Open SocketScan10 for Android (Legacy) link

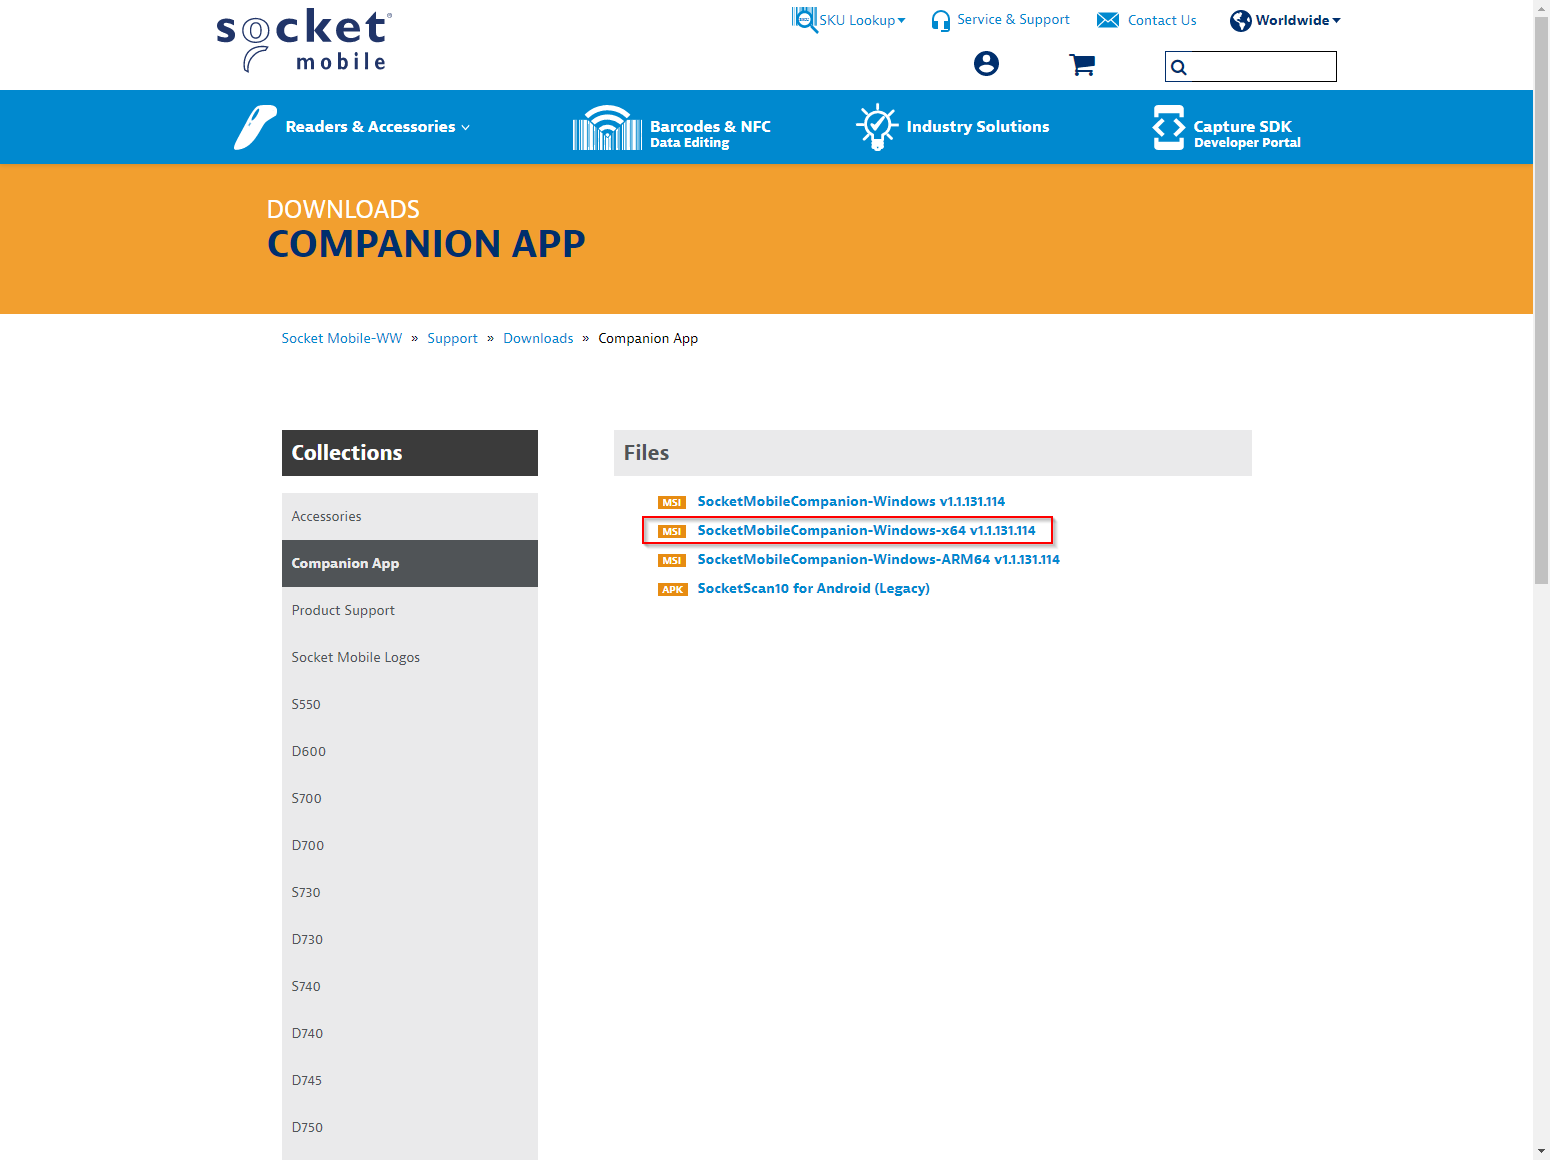coord(813,588)
